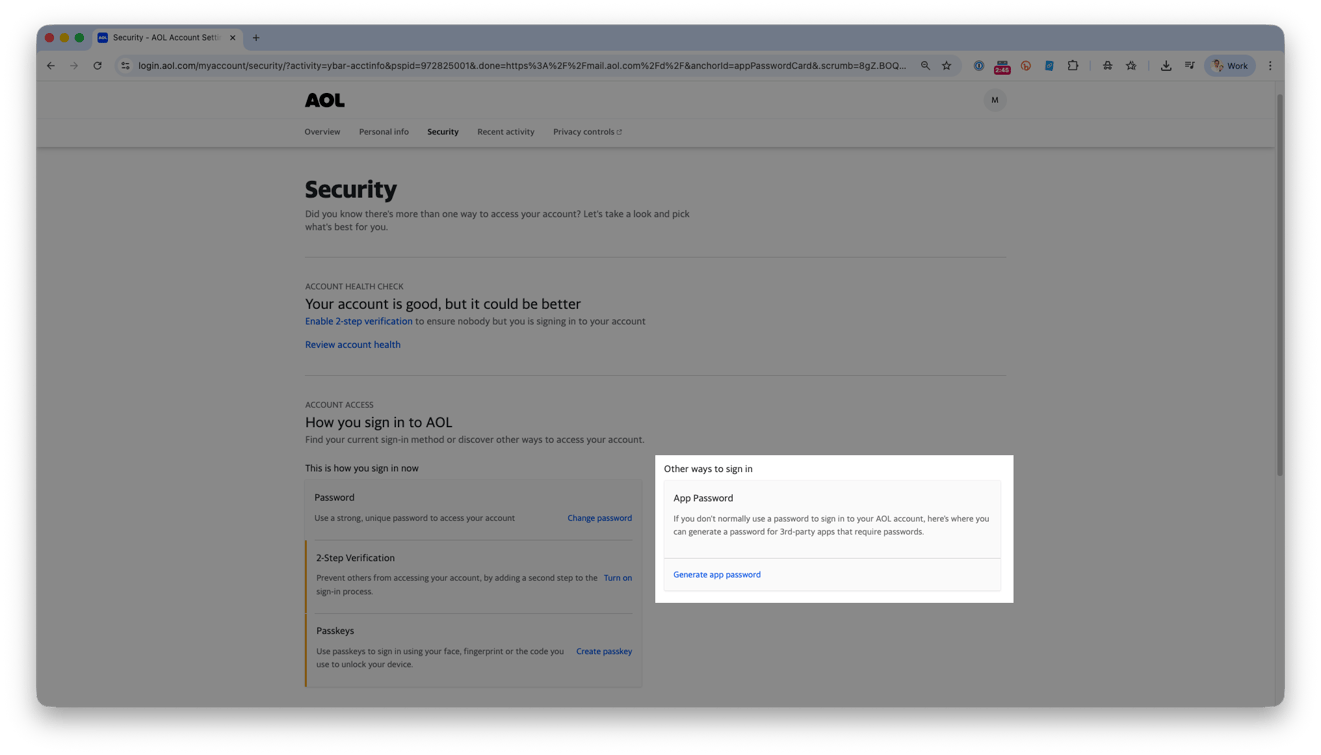
Task: Enable 2-step verification from account health check
Action: 358,321
